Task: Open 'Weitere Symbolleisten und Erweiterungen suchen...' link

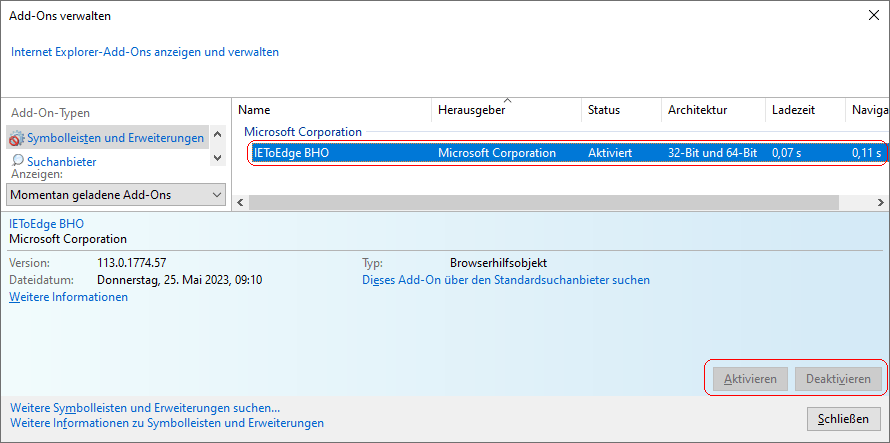Action: pos(144,408)
